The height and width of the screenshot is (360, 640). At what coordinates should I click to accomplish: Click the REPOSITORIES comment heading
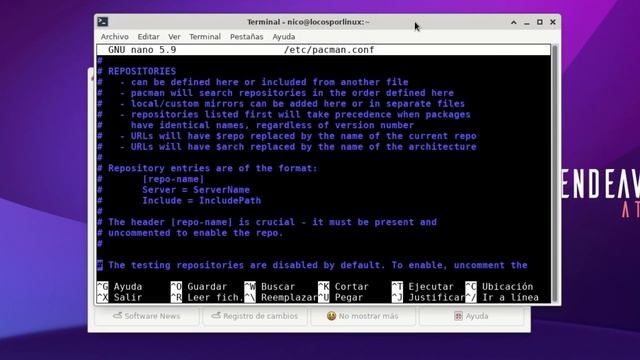[x=142, y=71]
